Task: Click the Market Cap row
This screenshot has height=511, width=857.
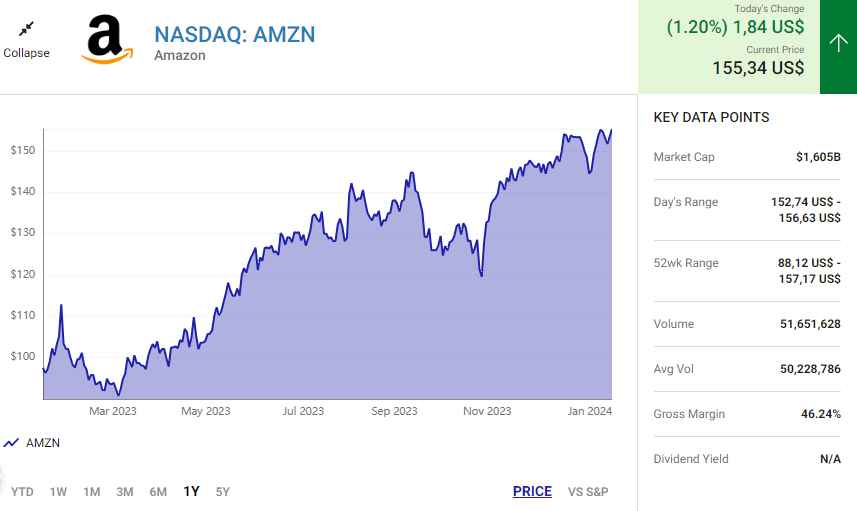Action: (747, 157)
